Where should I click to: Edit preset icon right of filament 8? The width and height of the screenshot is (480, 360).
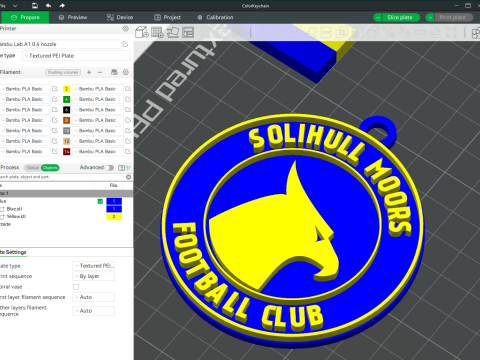[x=128, y=120]
